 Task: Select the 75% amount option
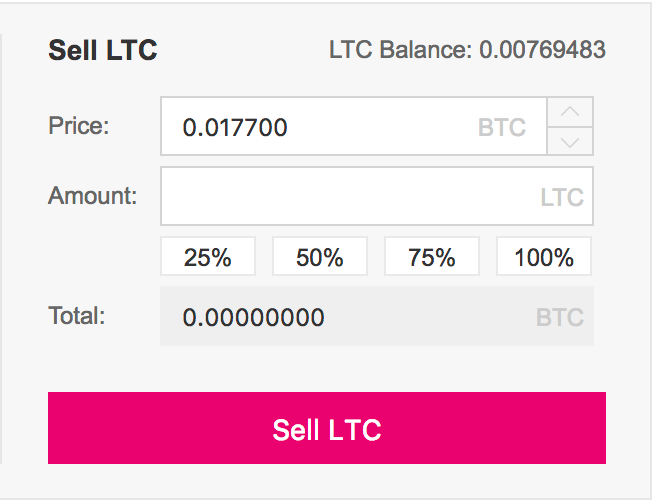[432, 256]
